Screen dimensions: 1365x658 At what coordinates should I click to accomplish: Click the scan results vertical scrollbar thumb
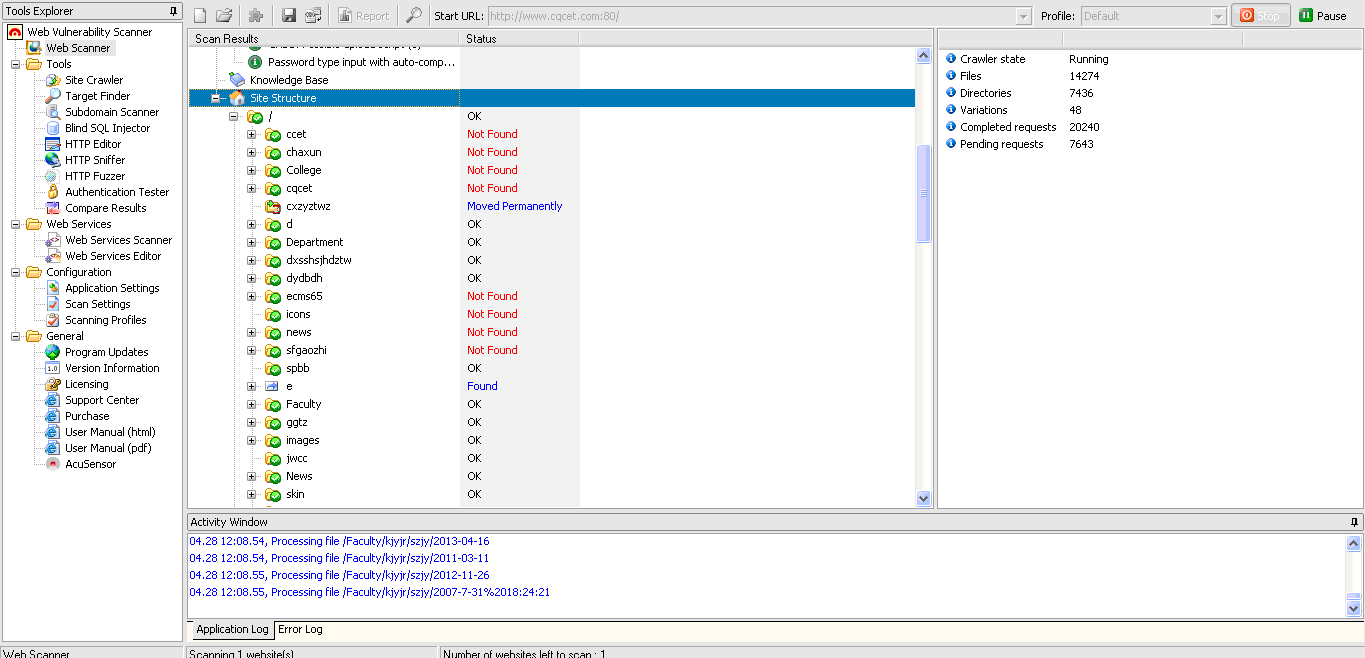point(923,193)
